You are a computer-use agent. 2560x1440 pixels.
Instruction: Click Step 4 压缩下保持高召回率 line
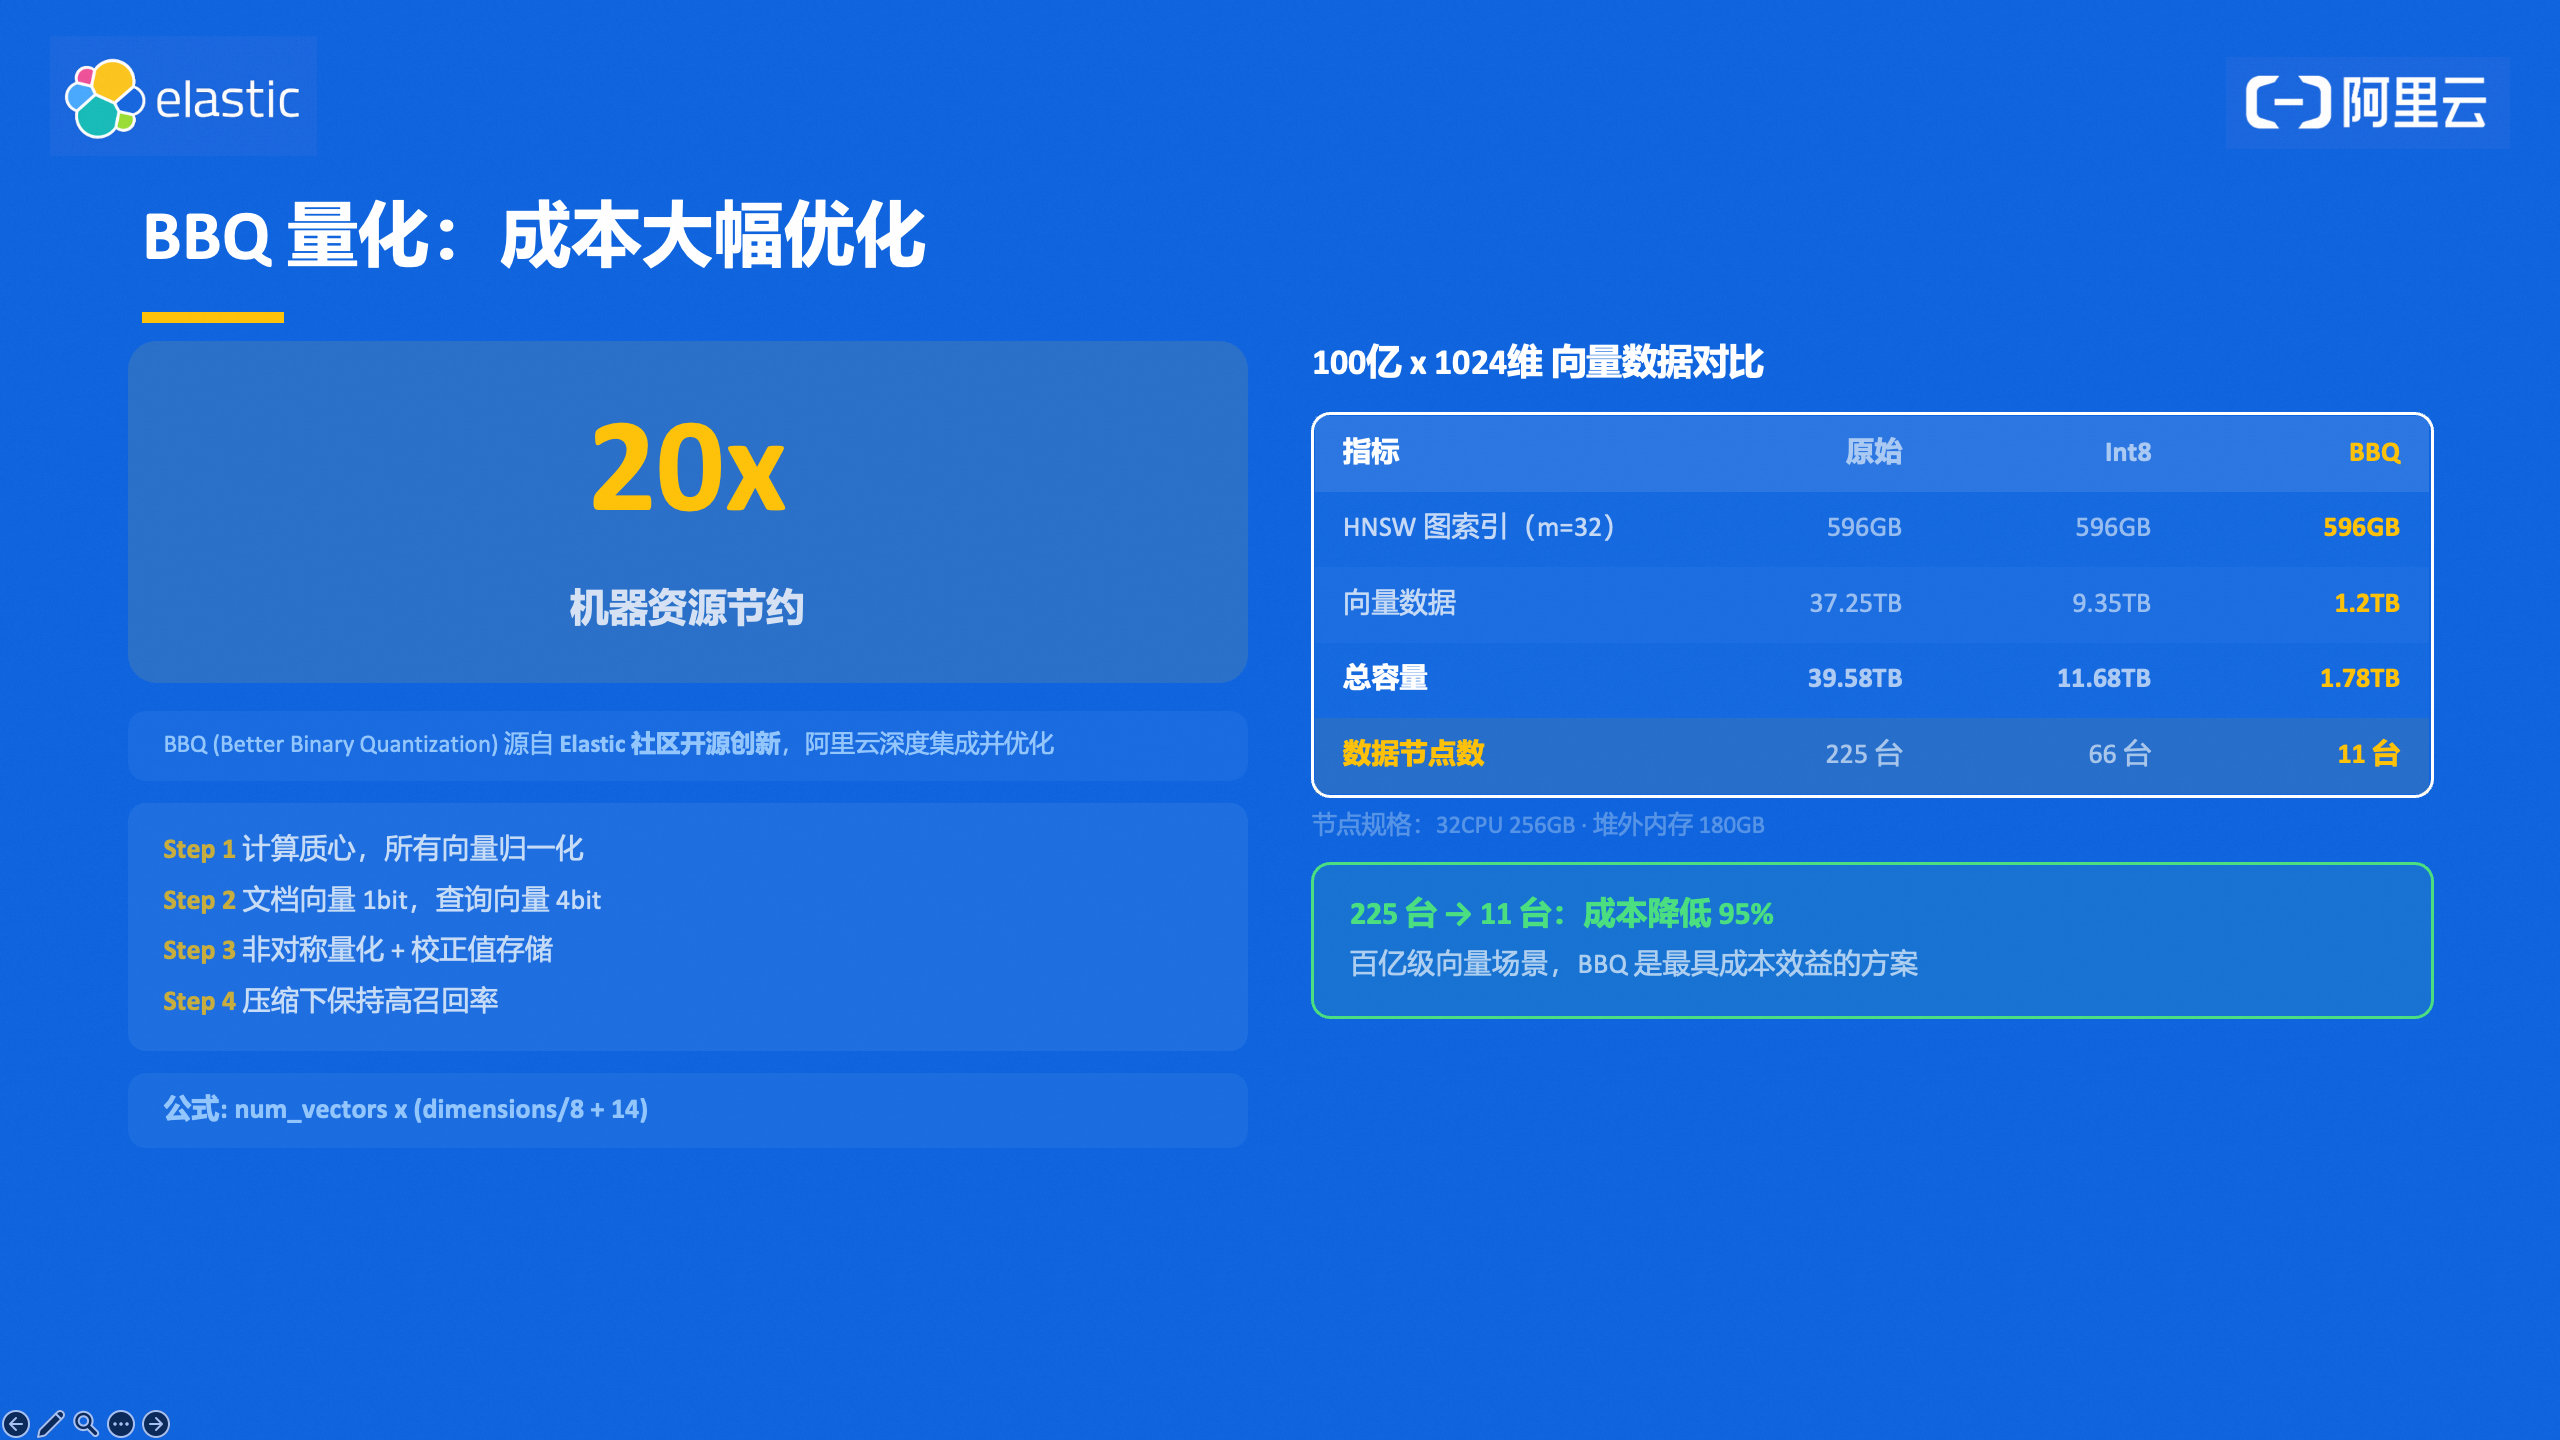(x=331, y=1001)
